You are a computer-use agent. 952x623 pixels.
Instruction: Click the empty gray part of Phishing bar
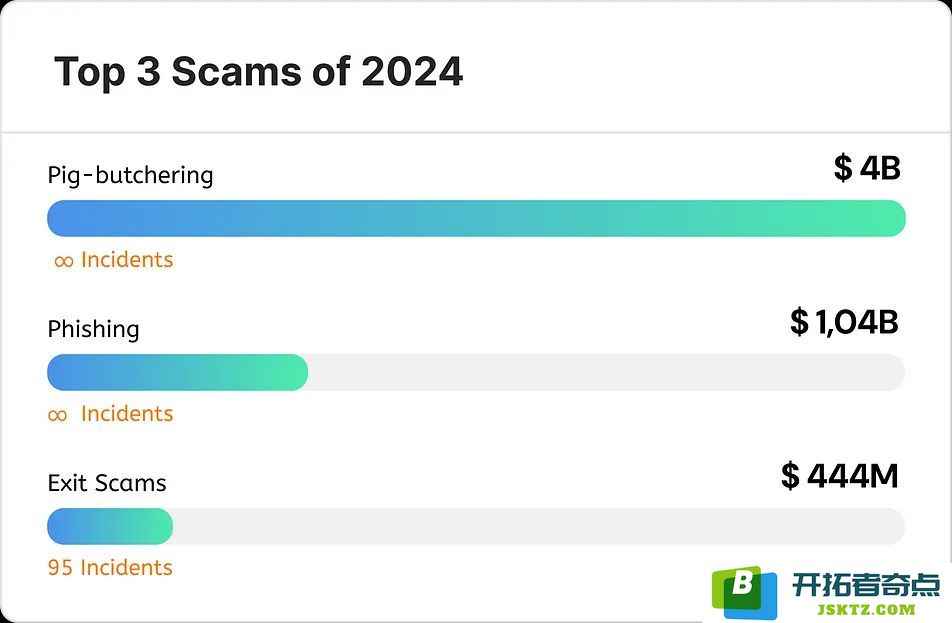click(x=607, y=372)
